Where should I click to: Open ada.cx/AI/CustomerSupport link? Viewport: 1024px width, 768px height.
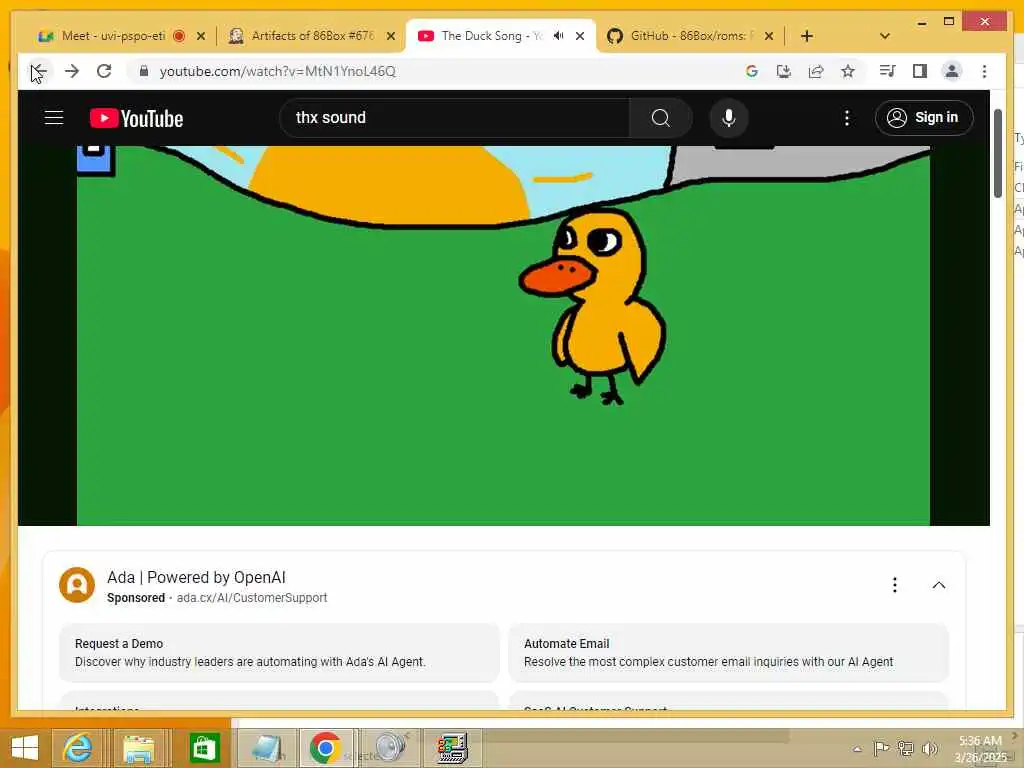252,598
